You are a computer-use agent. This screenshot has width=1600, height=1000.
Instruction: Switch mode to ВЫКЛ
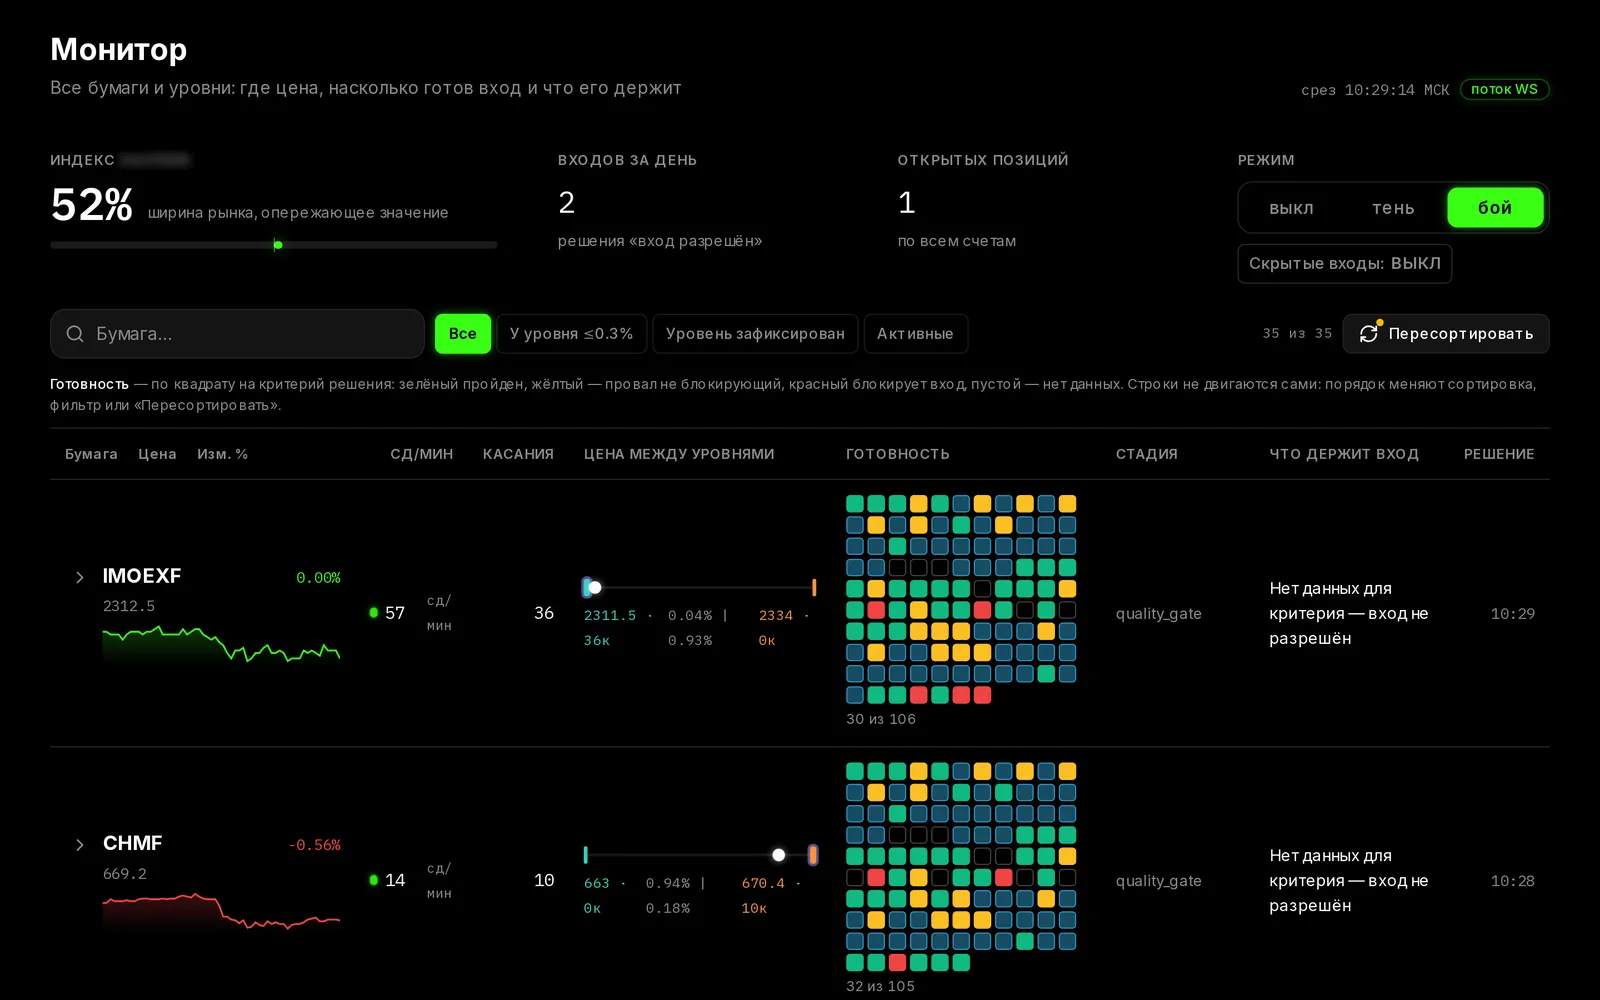click(1291, 208)
